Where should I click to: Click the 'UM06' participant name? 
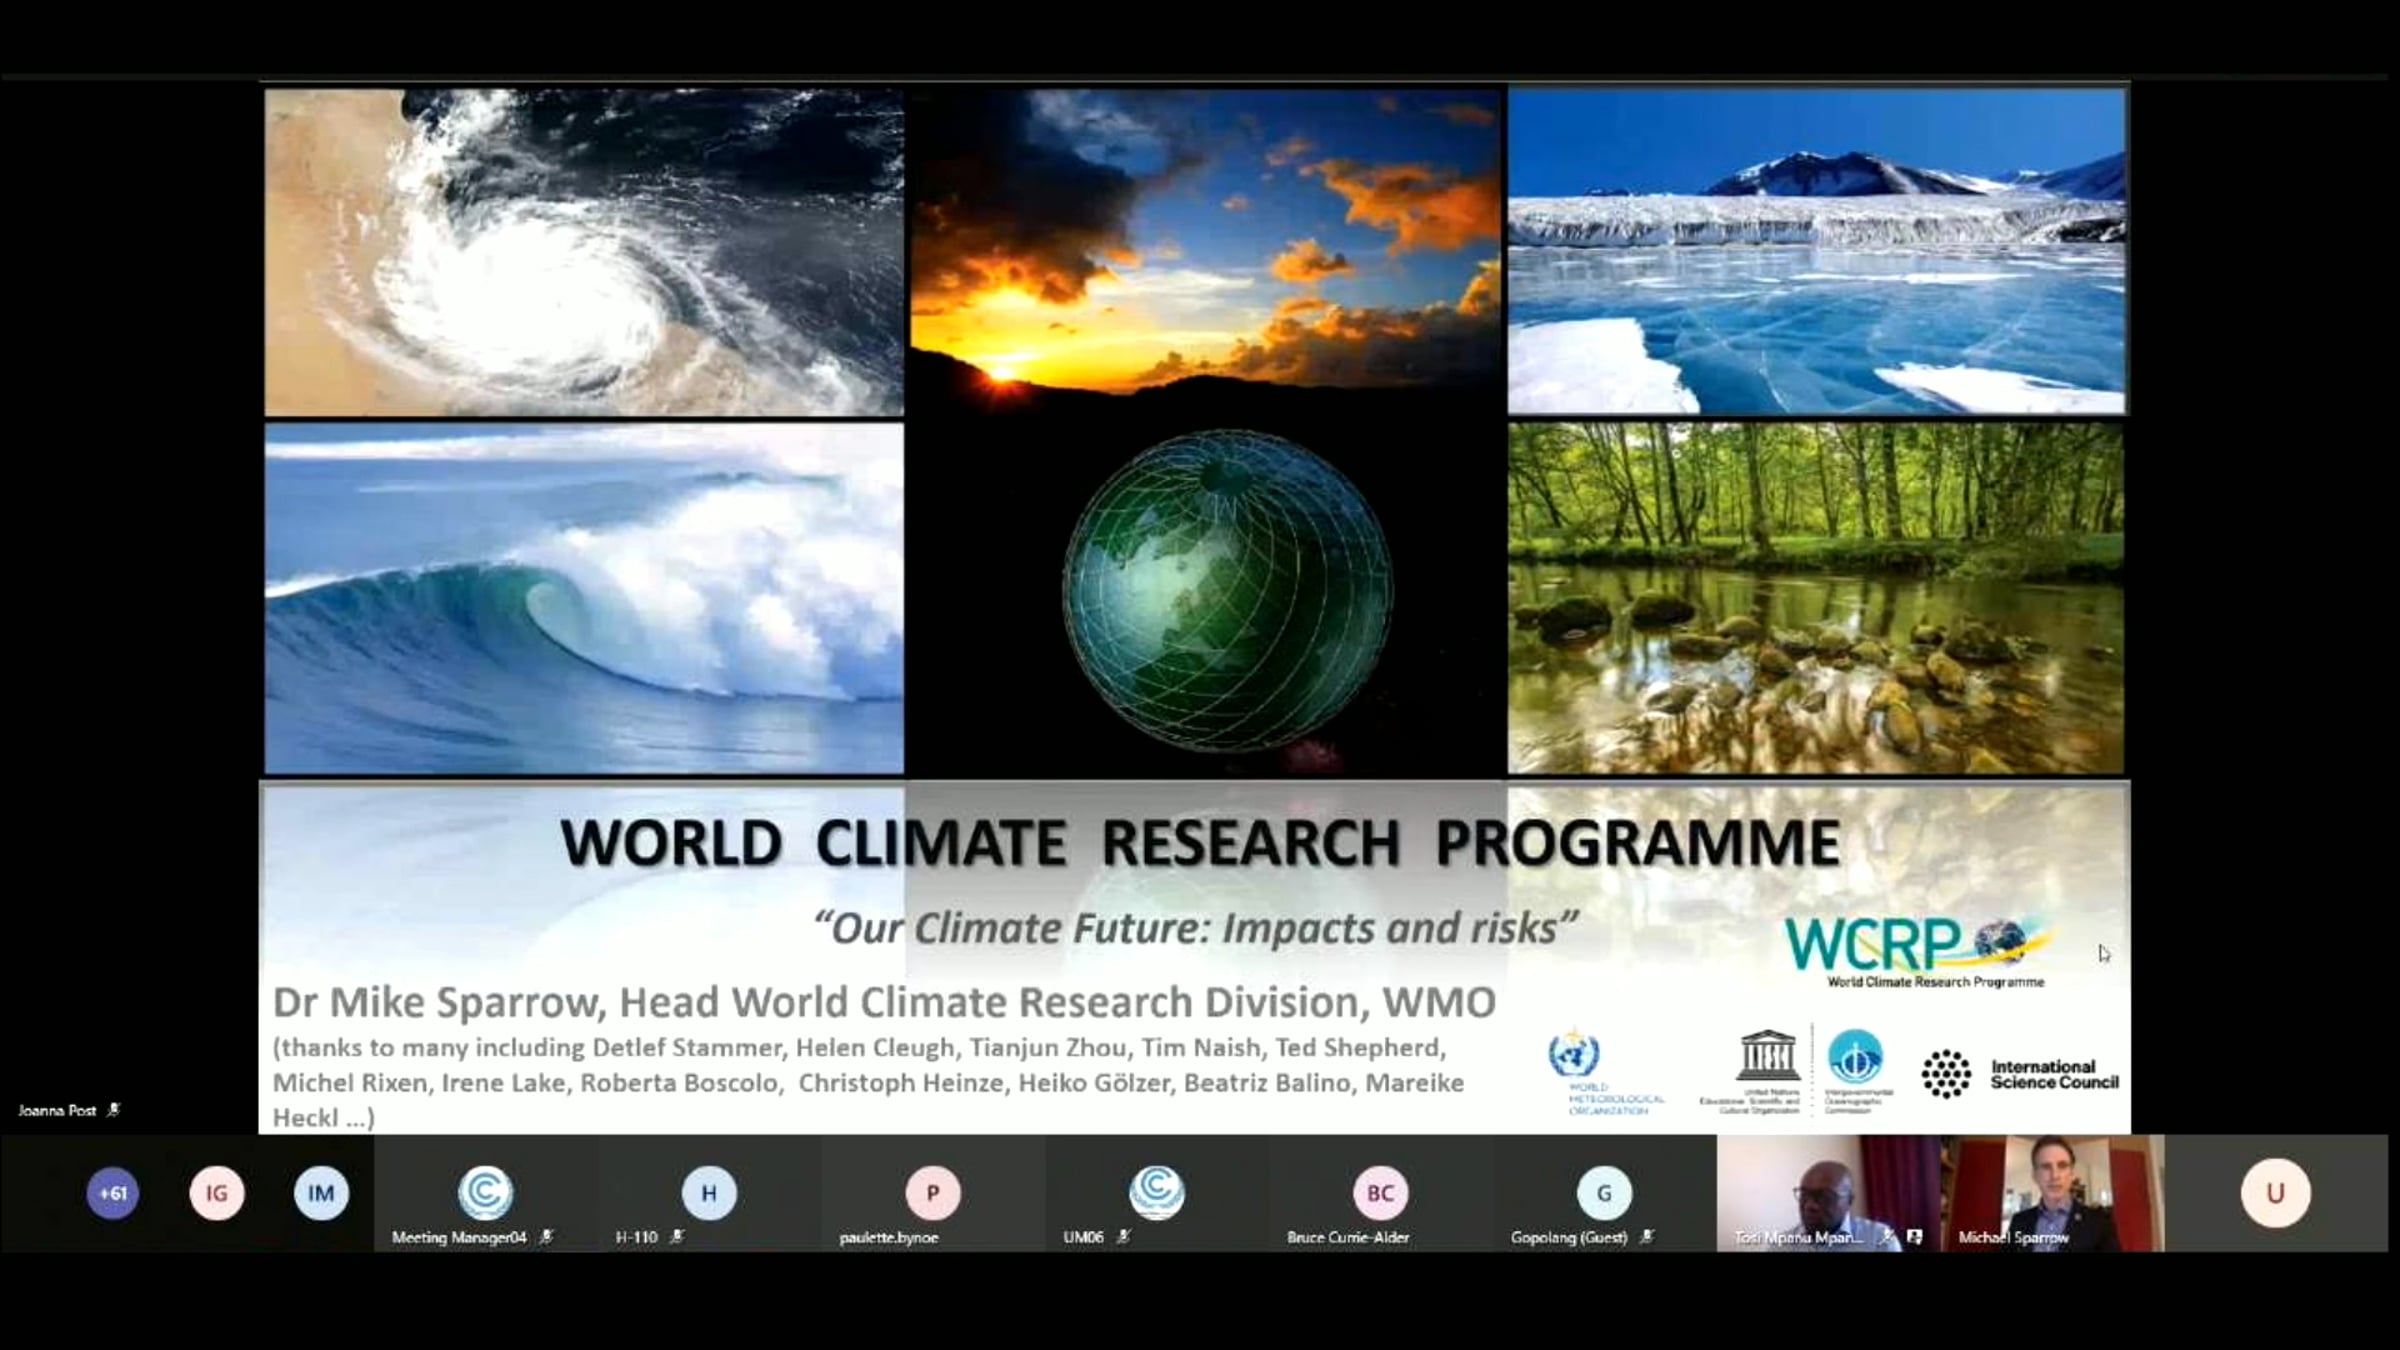(x=1083, y=1237)
